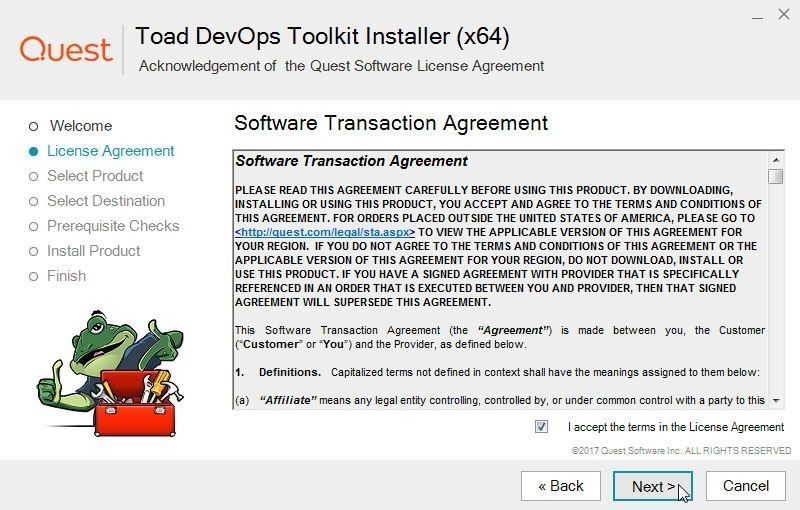
Task: Select the Welcome step in sidebar
Action: 71,126
